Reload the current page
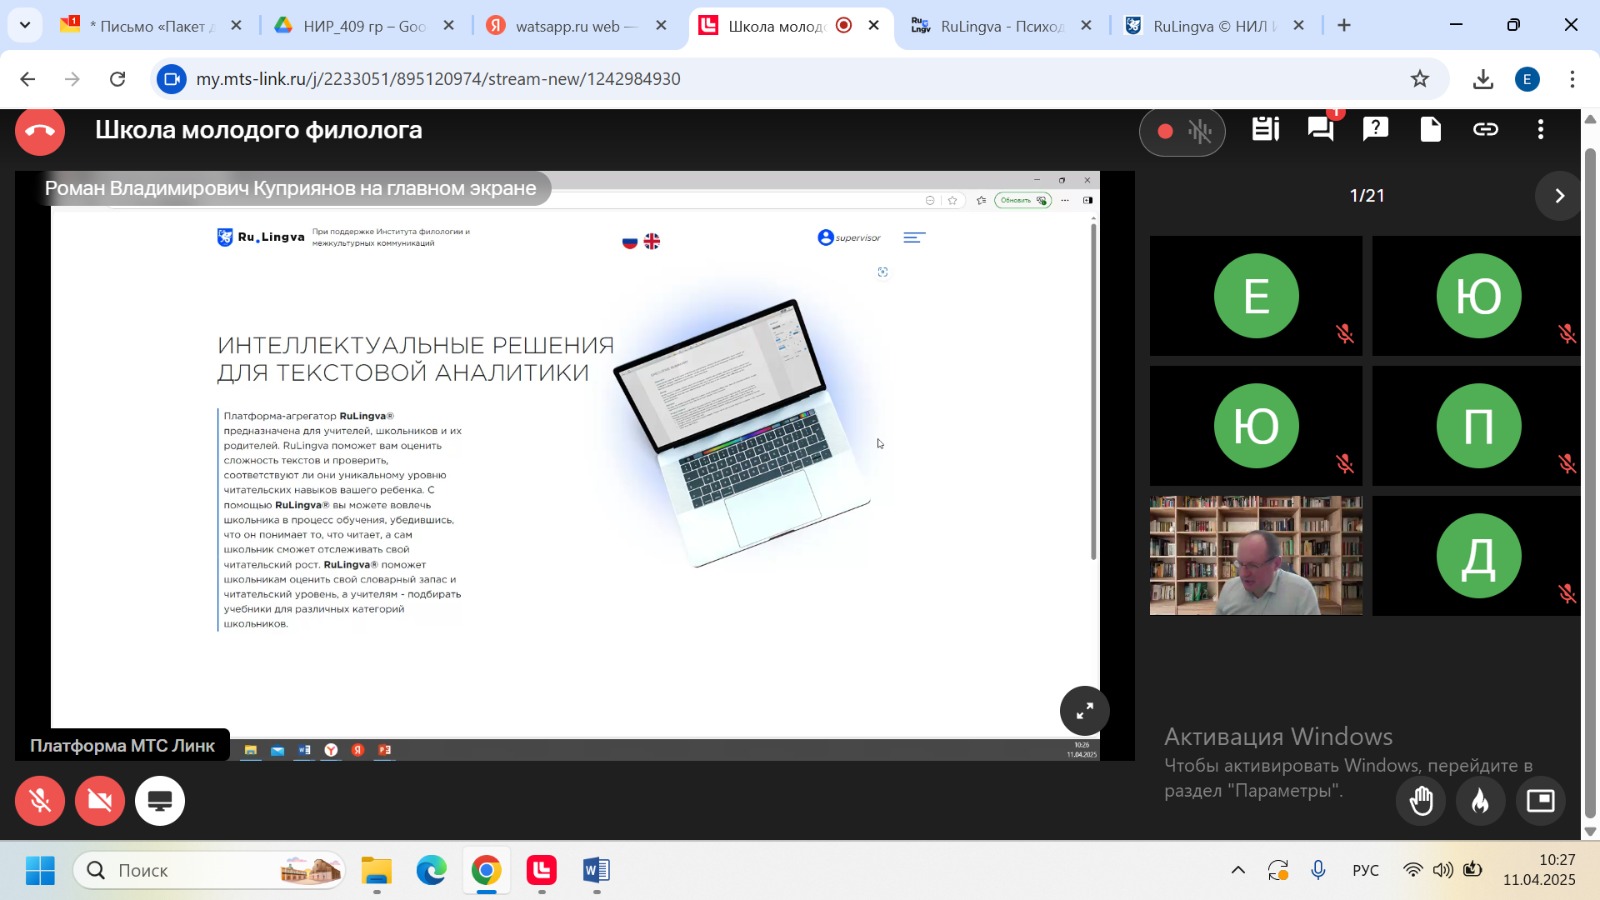 (x=118, y=79)
